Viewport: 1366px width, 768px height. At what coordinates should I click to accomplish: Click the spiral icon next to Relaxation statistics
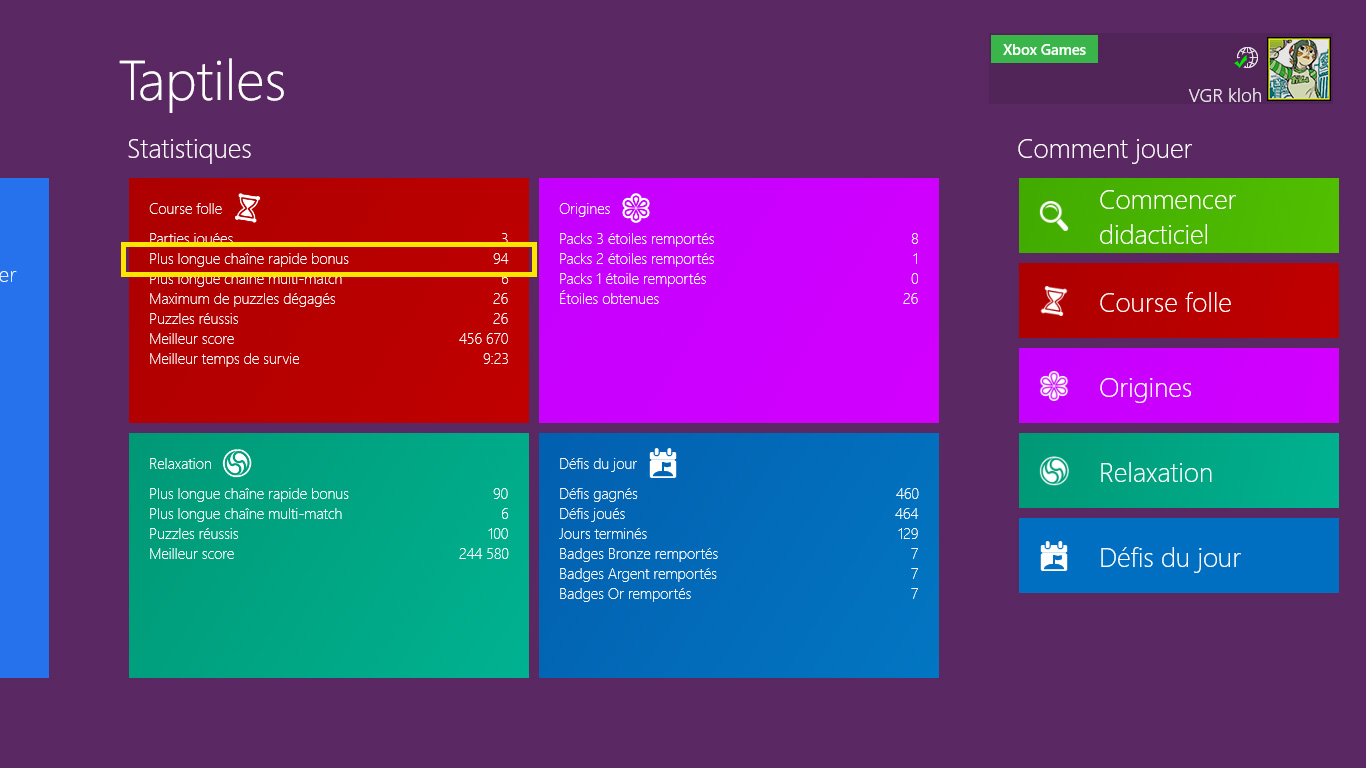click(x=237, y=463)
